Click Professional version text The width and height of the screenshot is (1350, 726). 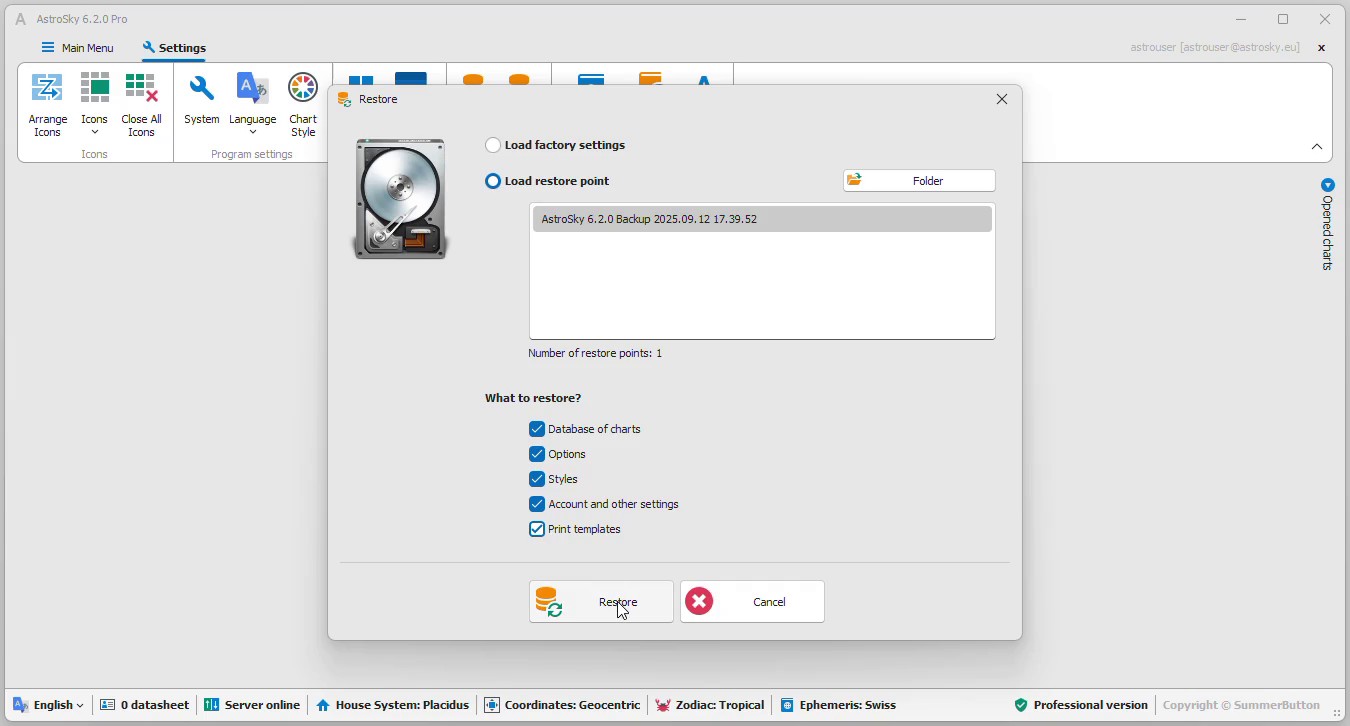pos(1090,705)
